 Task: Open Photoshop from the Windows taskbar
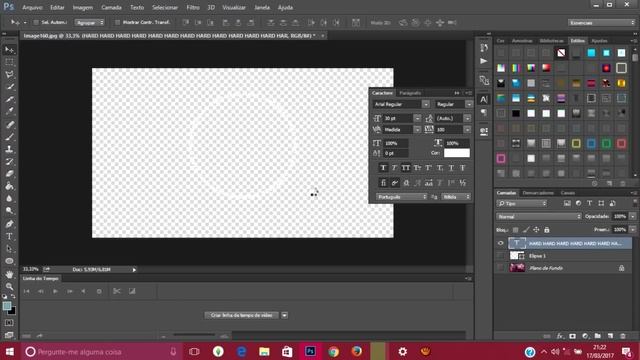pos(310,351)
